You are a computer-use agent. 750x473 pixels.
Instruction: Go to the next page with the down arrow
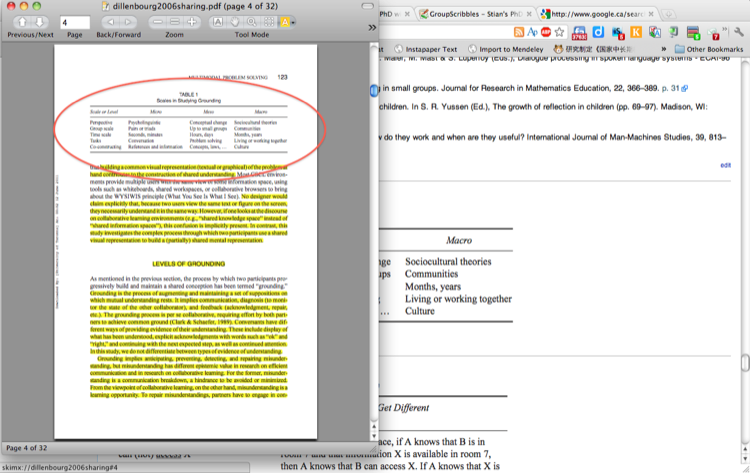tap(39, 22)
